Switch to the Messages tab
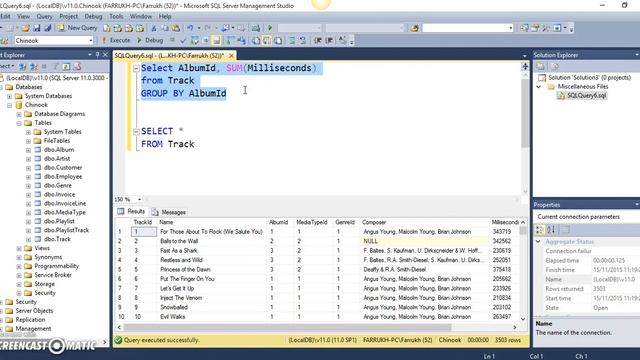This screenshot has width=640, height=360. (x=169, y=212)
